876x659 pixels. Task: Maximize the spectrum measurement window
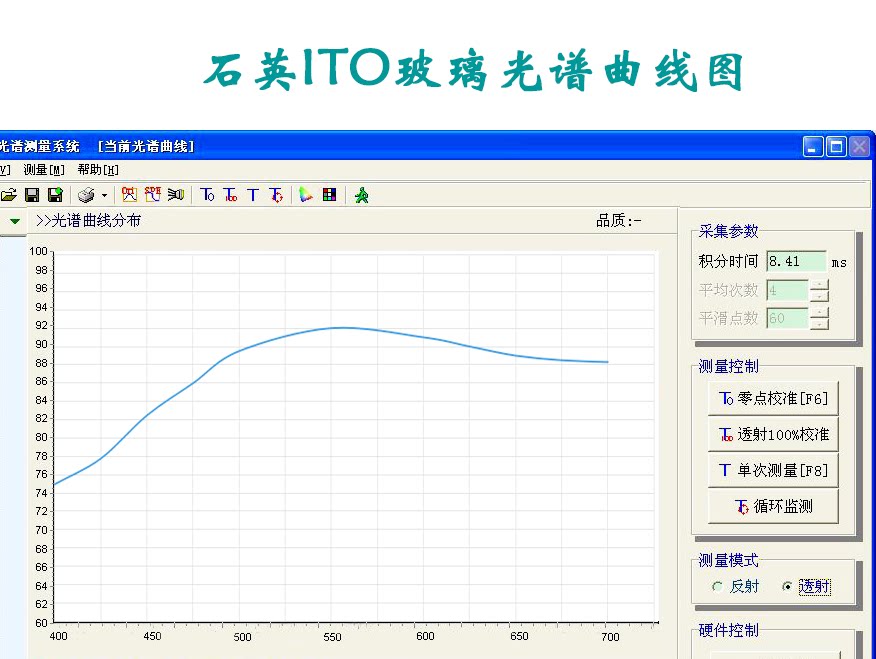836,147
